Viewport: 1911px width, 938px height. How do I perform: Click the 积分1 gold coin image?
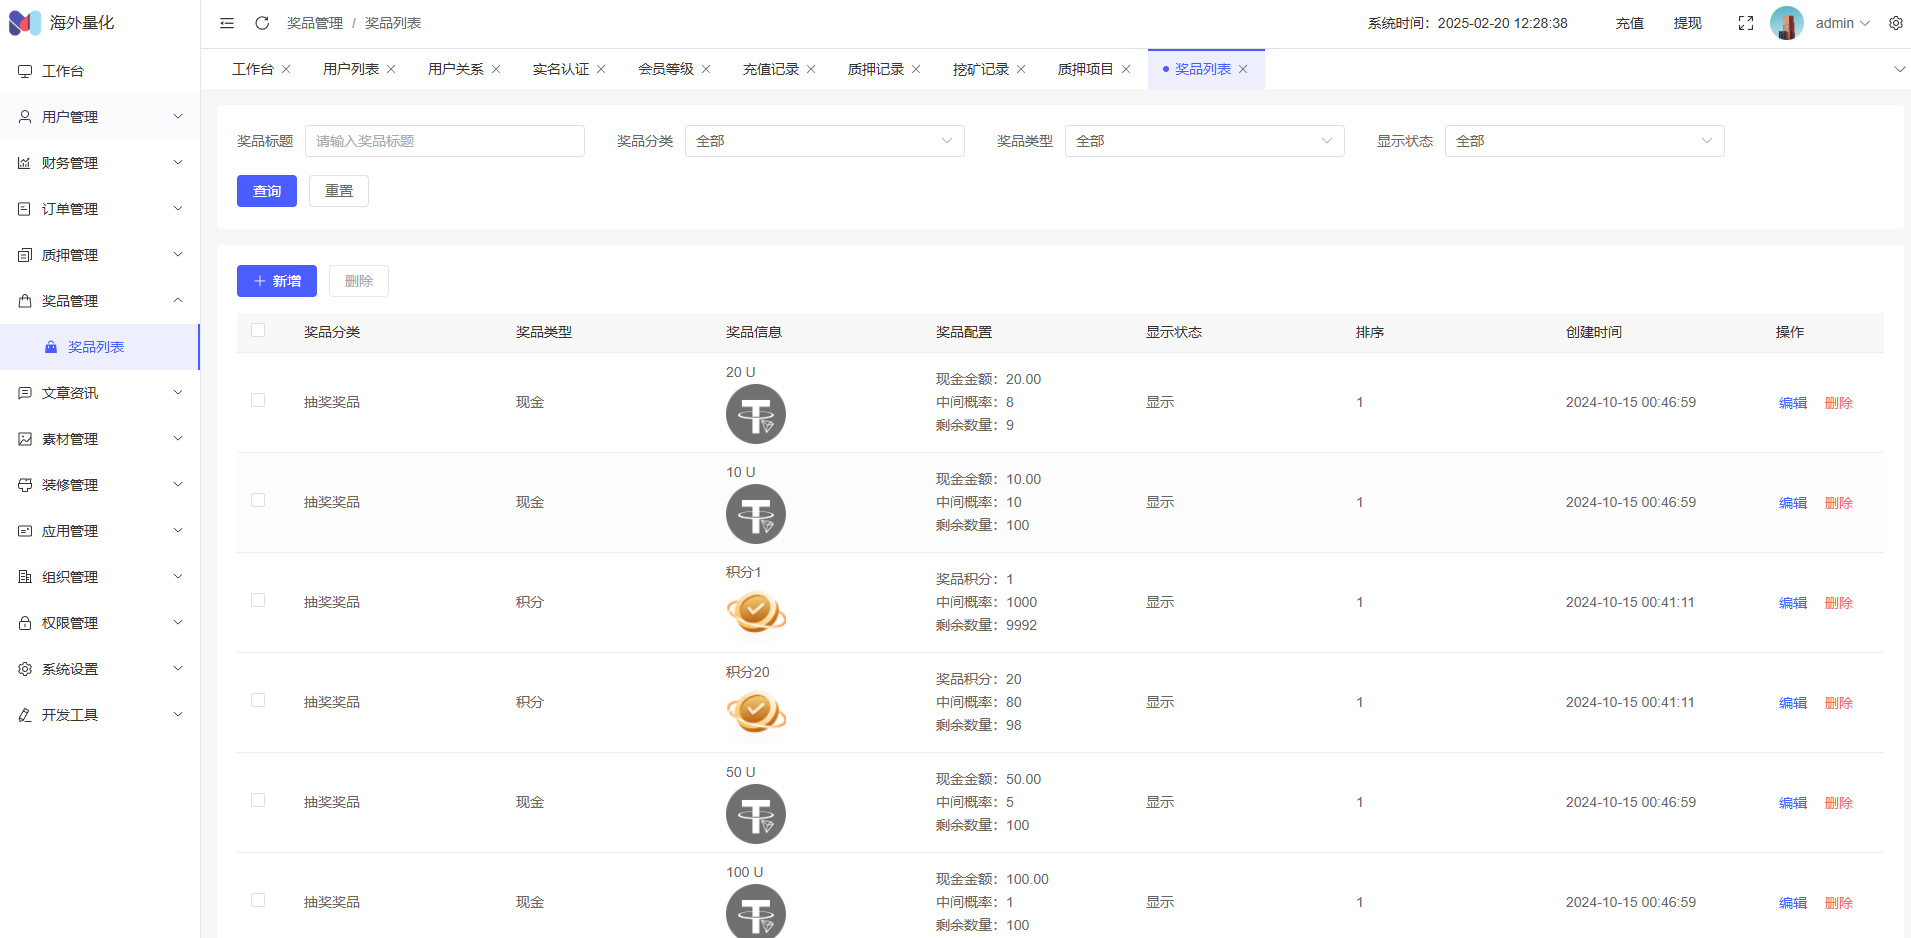click(x=755, y=612)
